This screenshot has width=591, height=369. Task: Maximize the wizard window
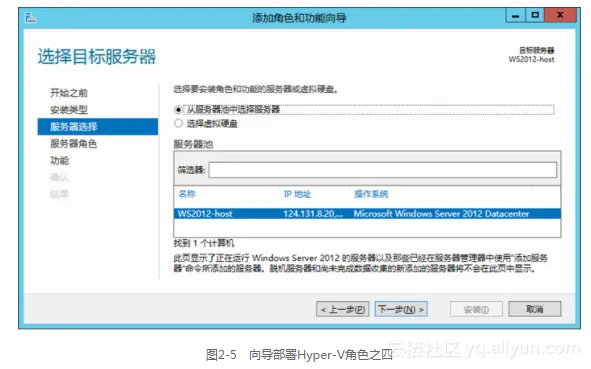point(535,15)
